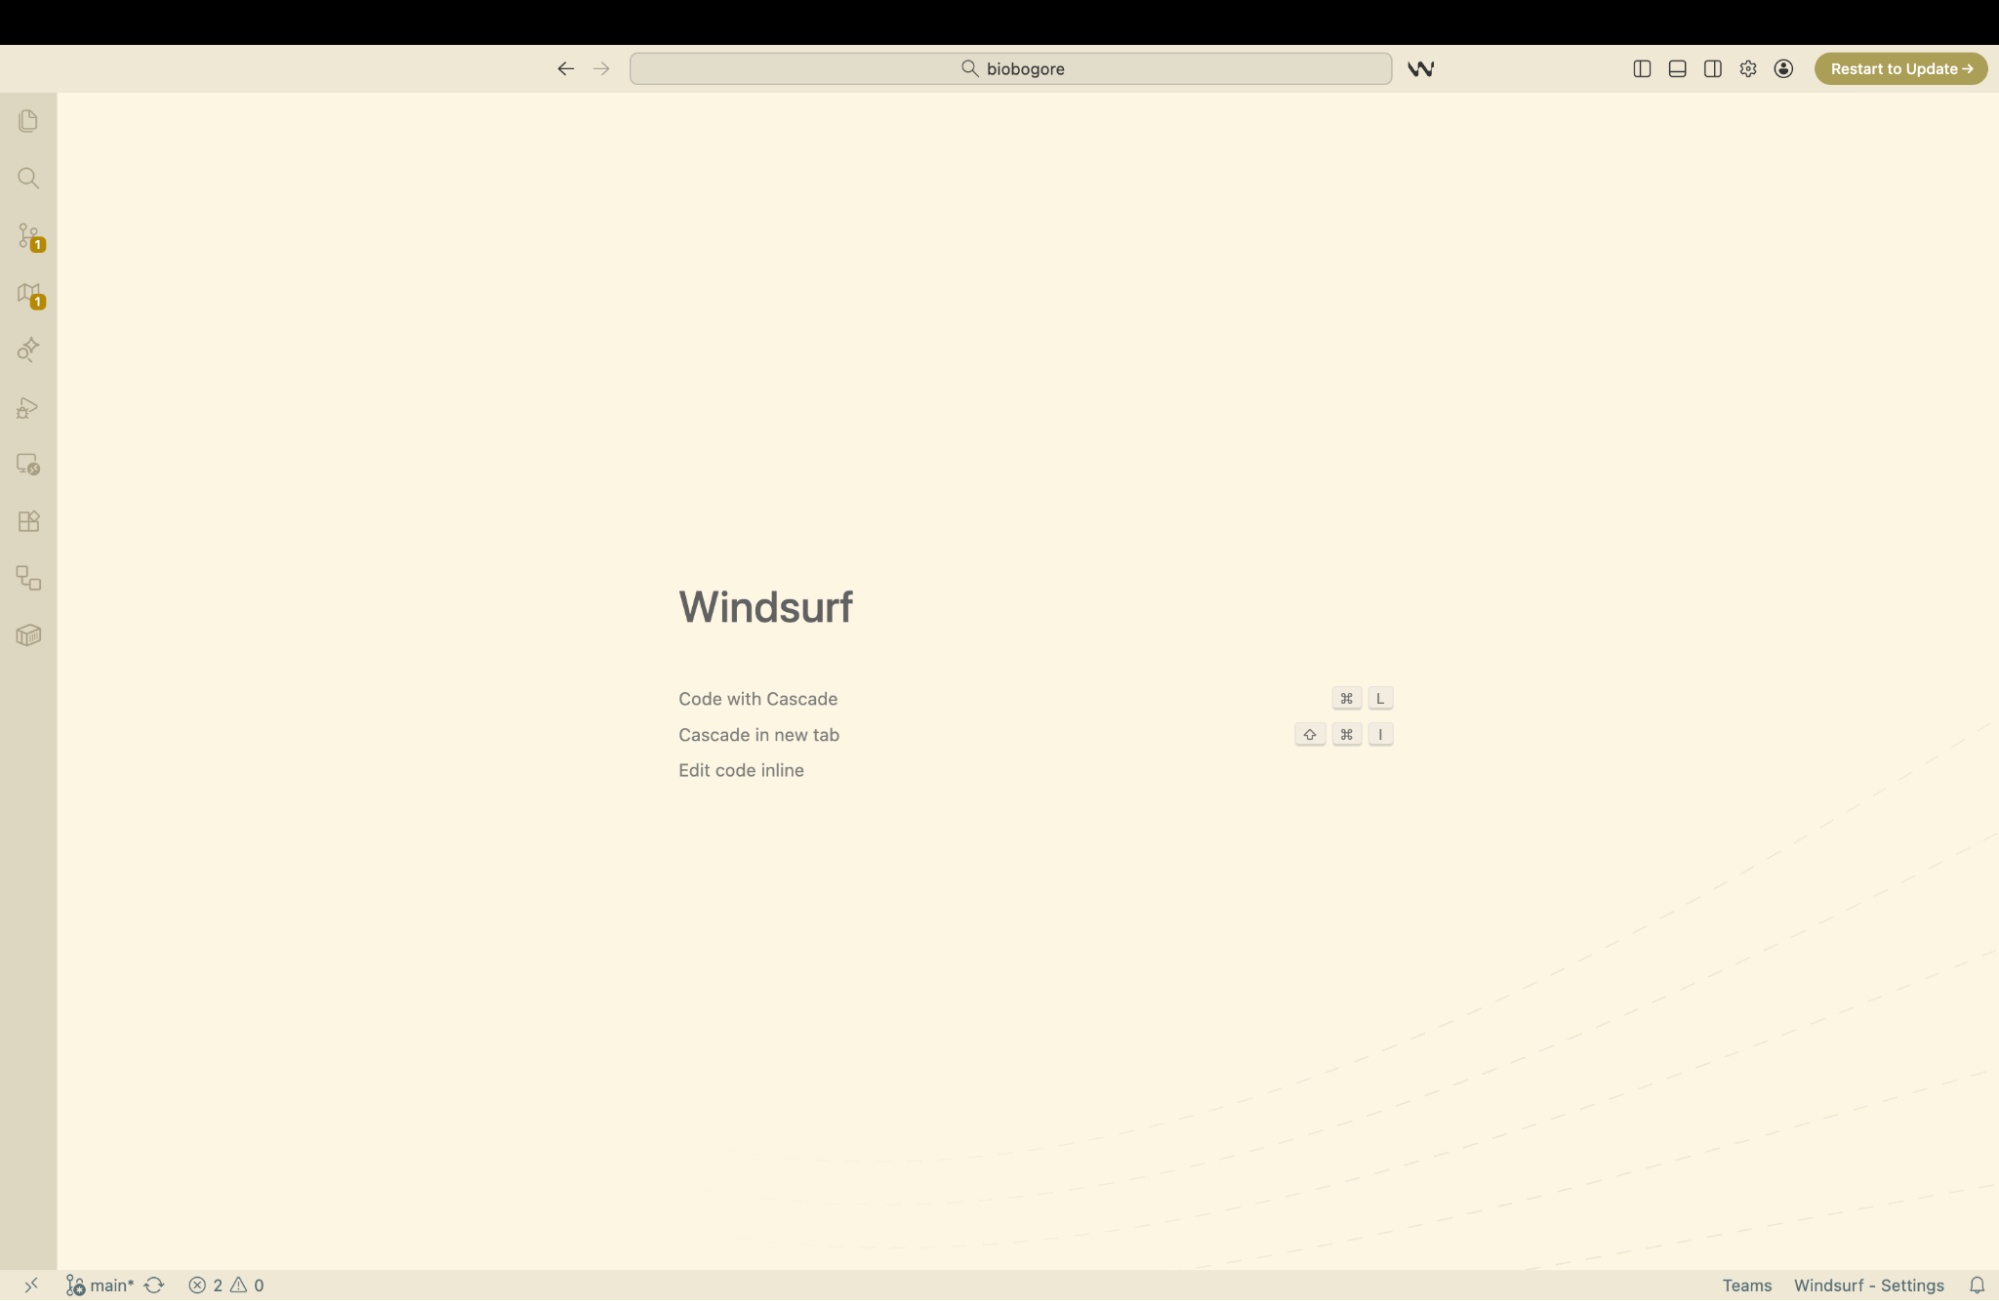Open the Extensions view
Screen dimensions: 1999x1301
(28, 521)
